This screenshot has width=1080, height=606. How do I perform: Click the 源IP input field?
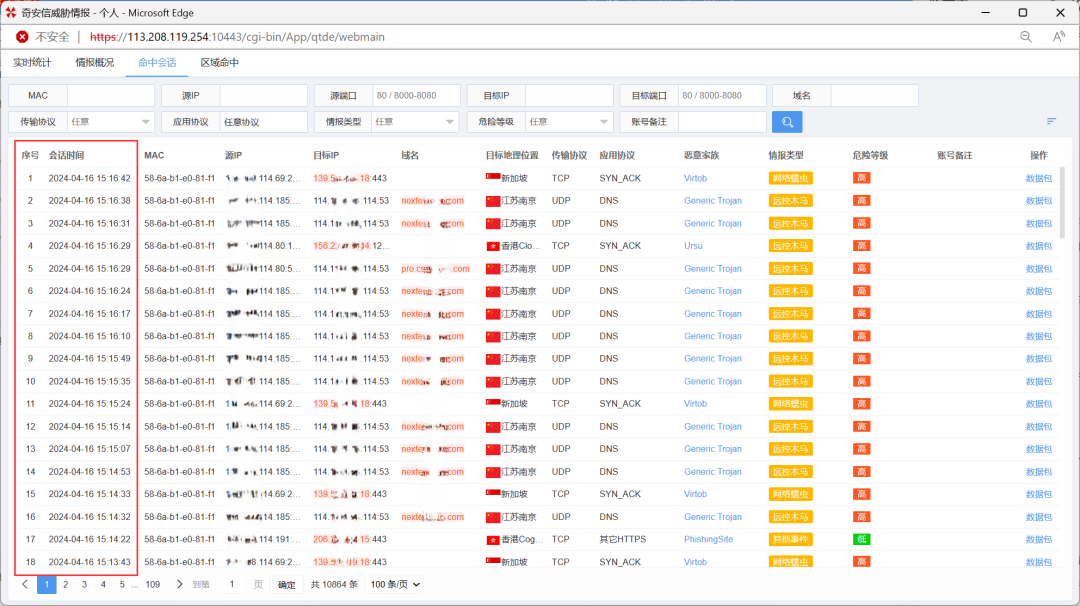click(x=263, y=96)
